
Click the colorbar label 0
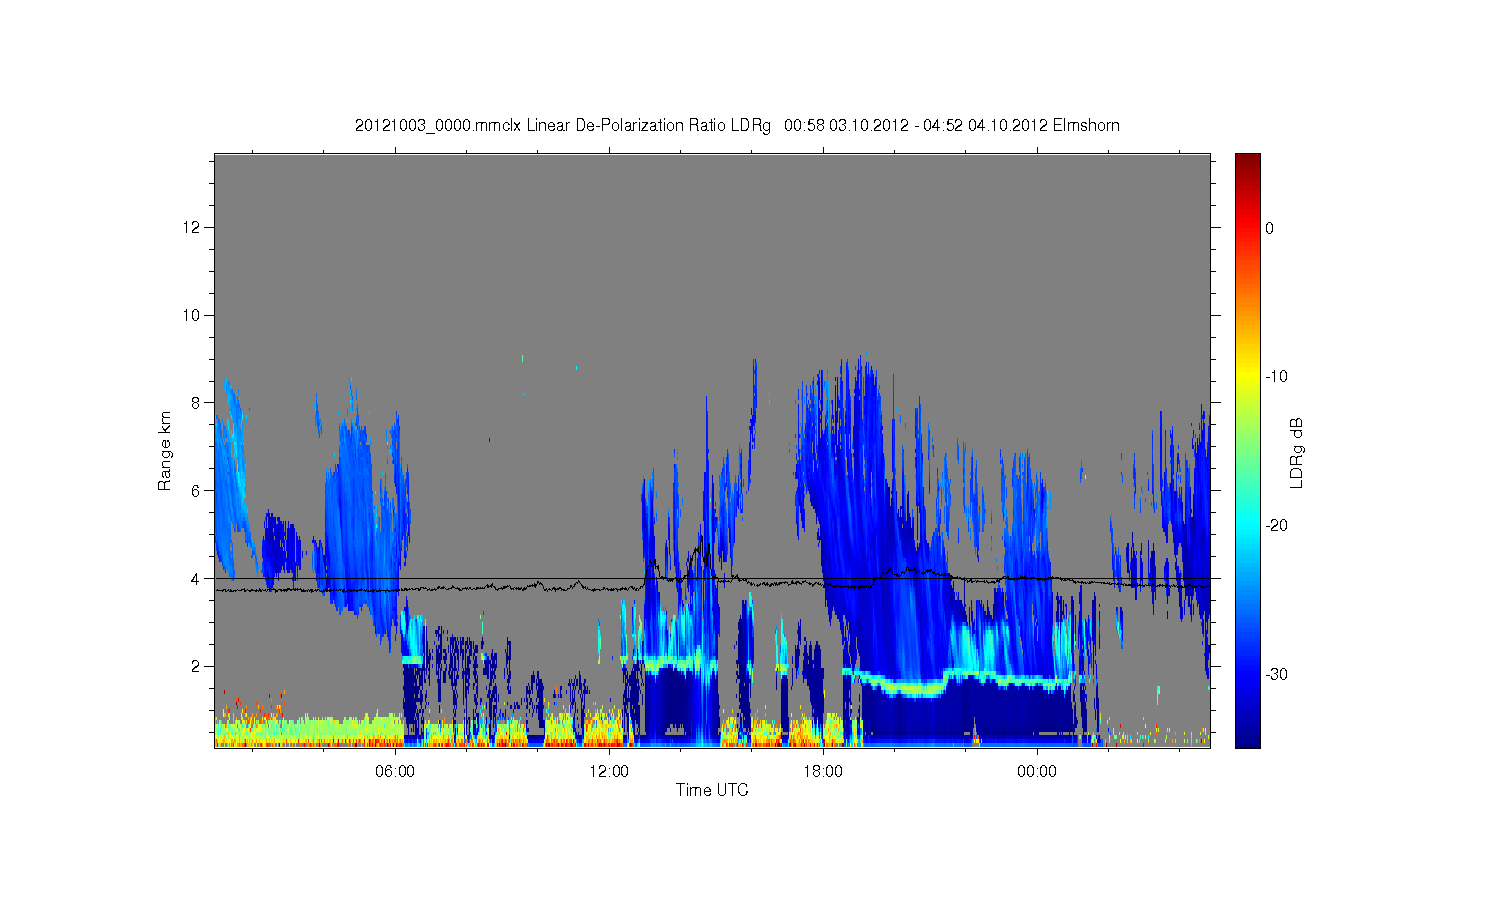coord(1270,228)
